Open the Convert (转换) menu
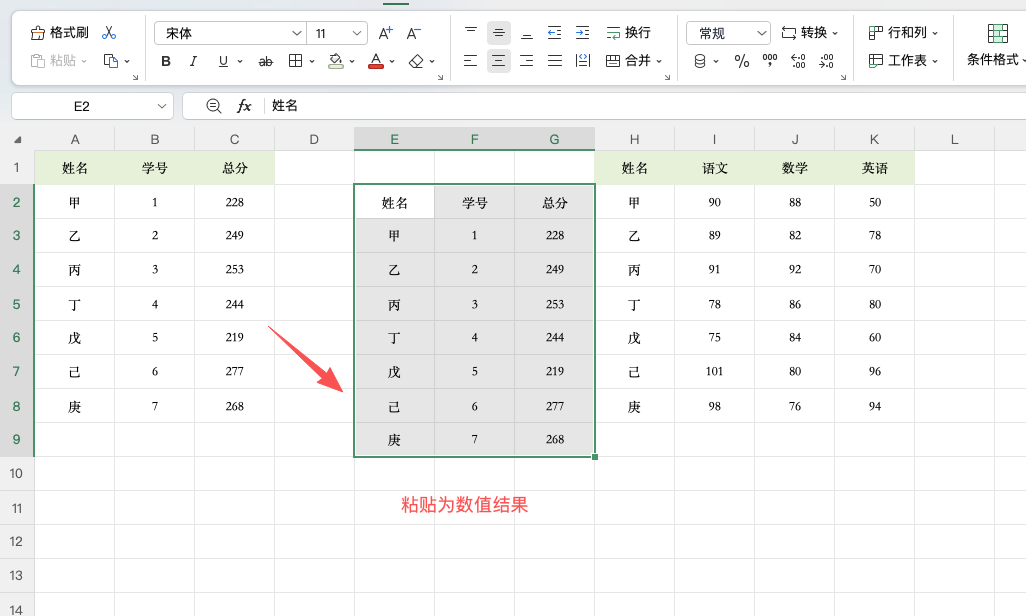Image resolution: width=1026 pixels, height=616 pixels. pos(809,32)
